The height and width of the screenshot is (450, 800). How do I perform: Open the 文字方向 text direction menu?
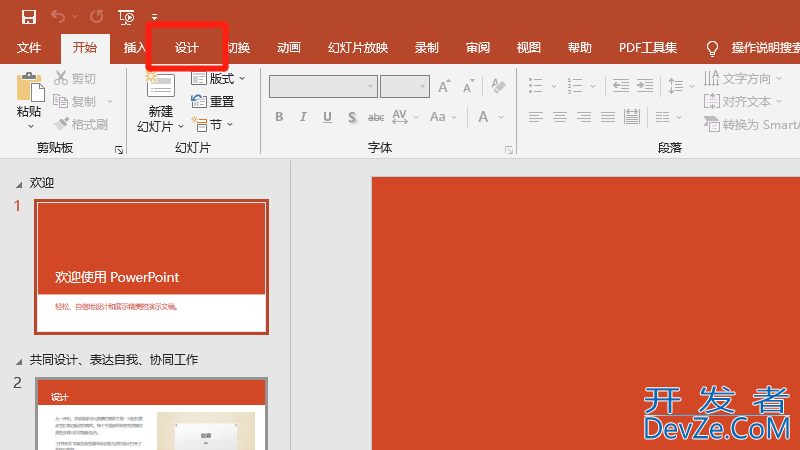[743, 79]
